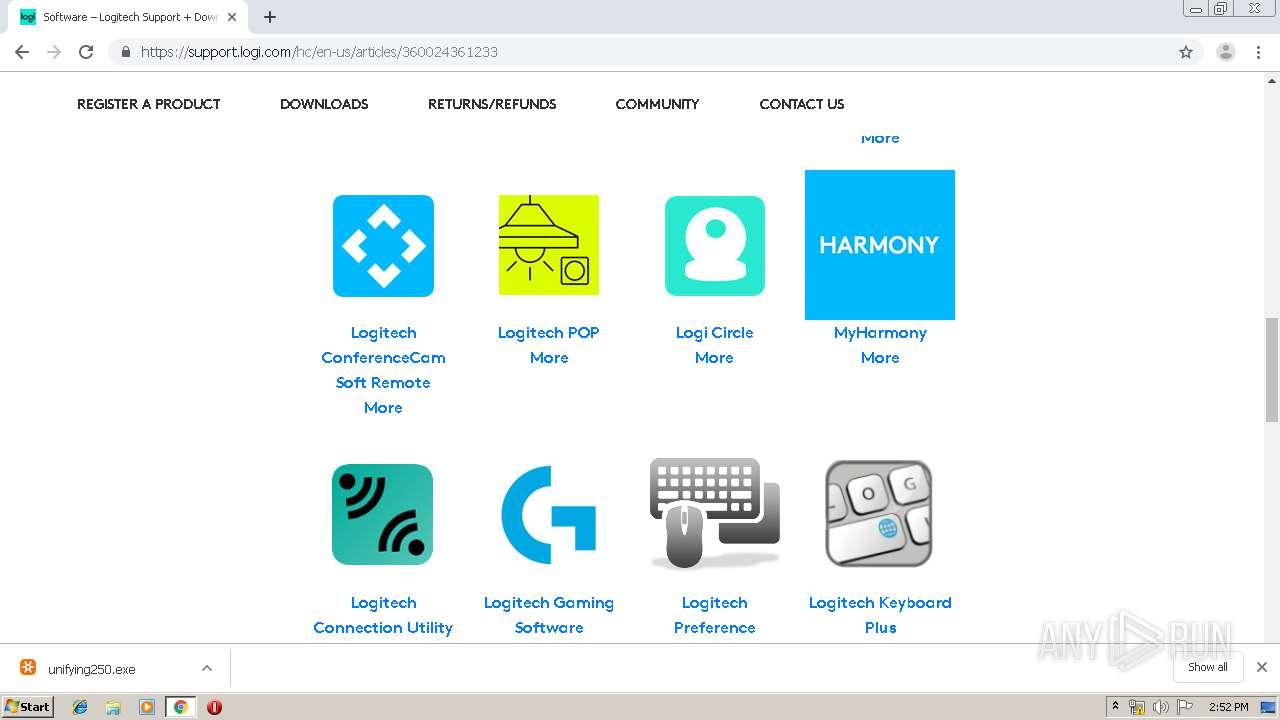The width and height of the screenshot is (1280, 720).
Task: Click the HARMONY blue tile
Action: click(x=880, y=245)
